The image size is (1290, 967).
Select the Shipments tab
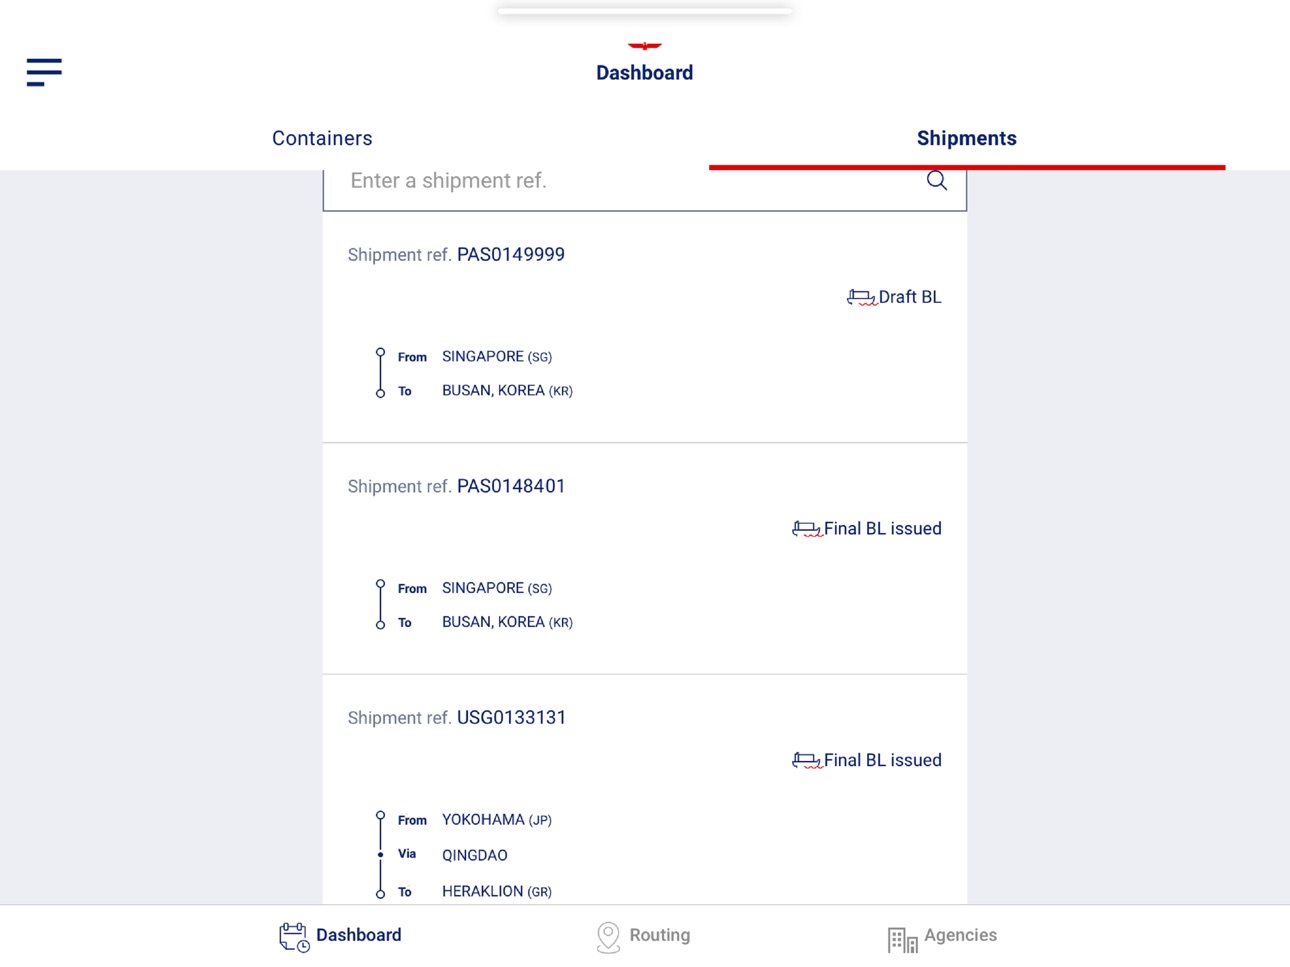(x=967, y=138)
